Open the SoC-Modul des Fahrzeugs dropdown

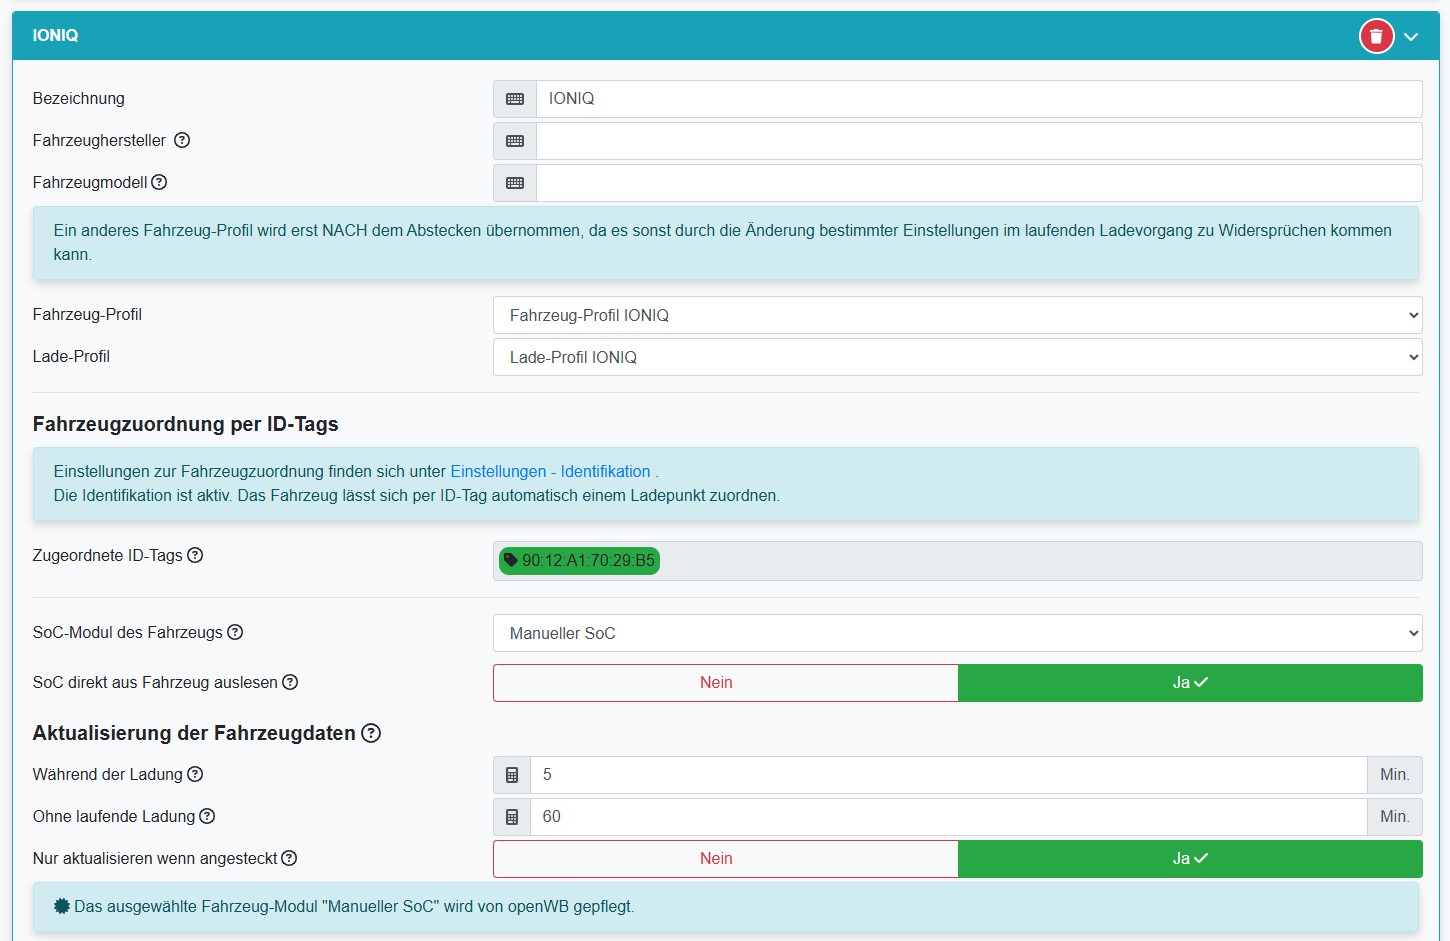coord(957,633)
